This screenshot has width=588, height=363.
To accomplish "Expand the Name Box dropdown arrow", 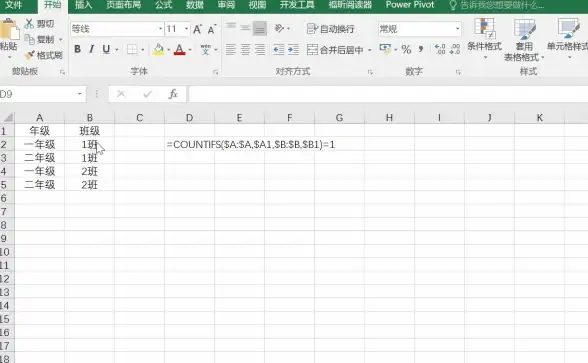I will tap(80, 94).
